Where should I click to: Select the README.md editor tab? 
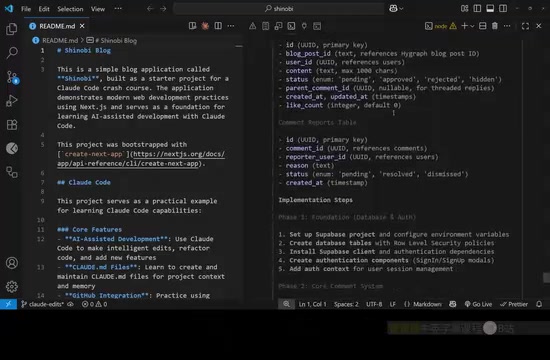coord(57,26)
